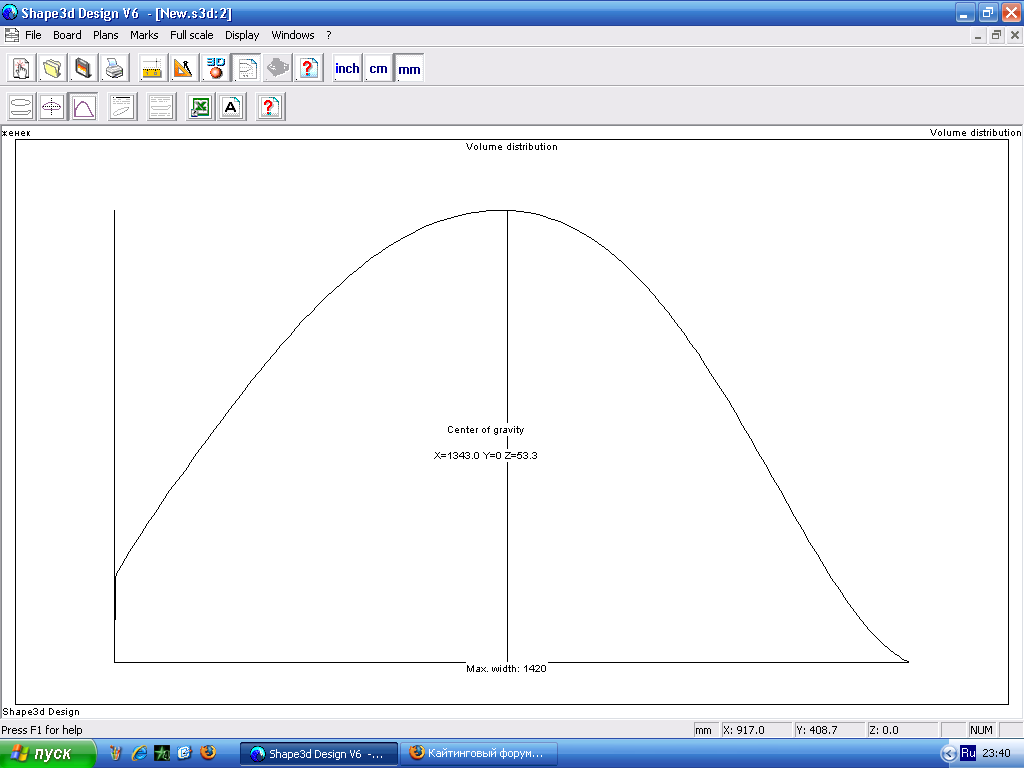Expand the Display menu
Screen dimensions: 1024x768
click(x=242, y=35)
